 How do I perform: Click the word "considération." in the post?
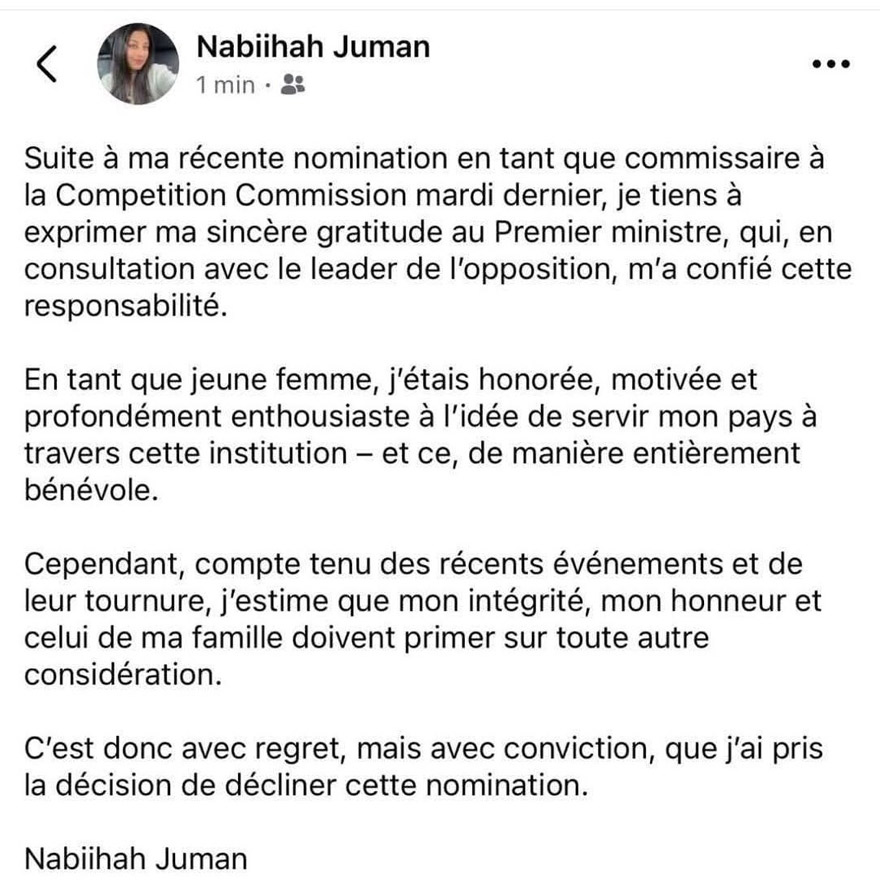119,676
